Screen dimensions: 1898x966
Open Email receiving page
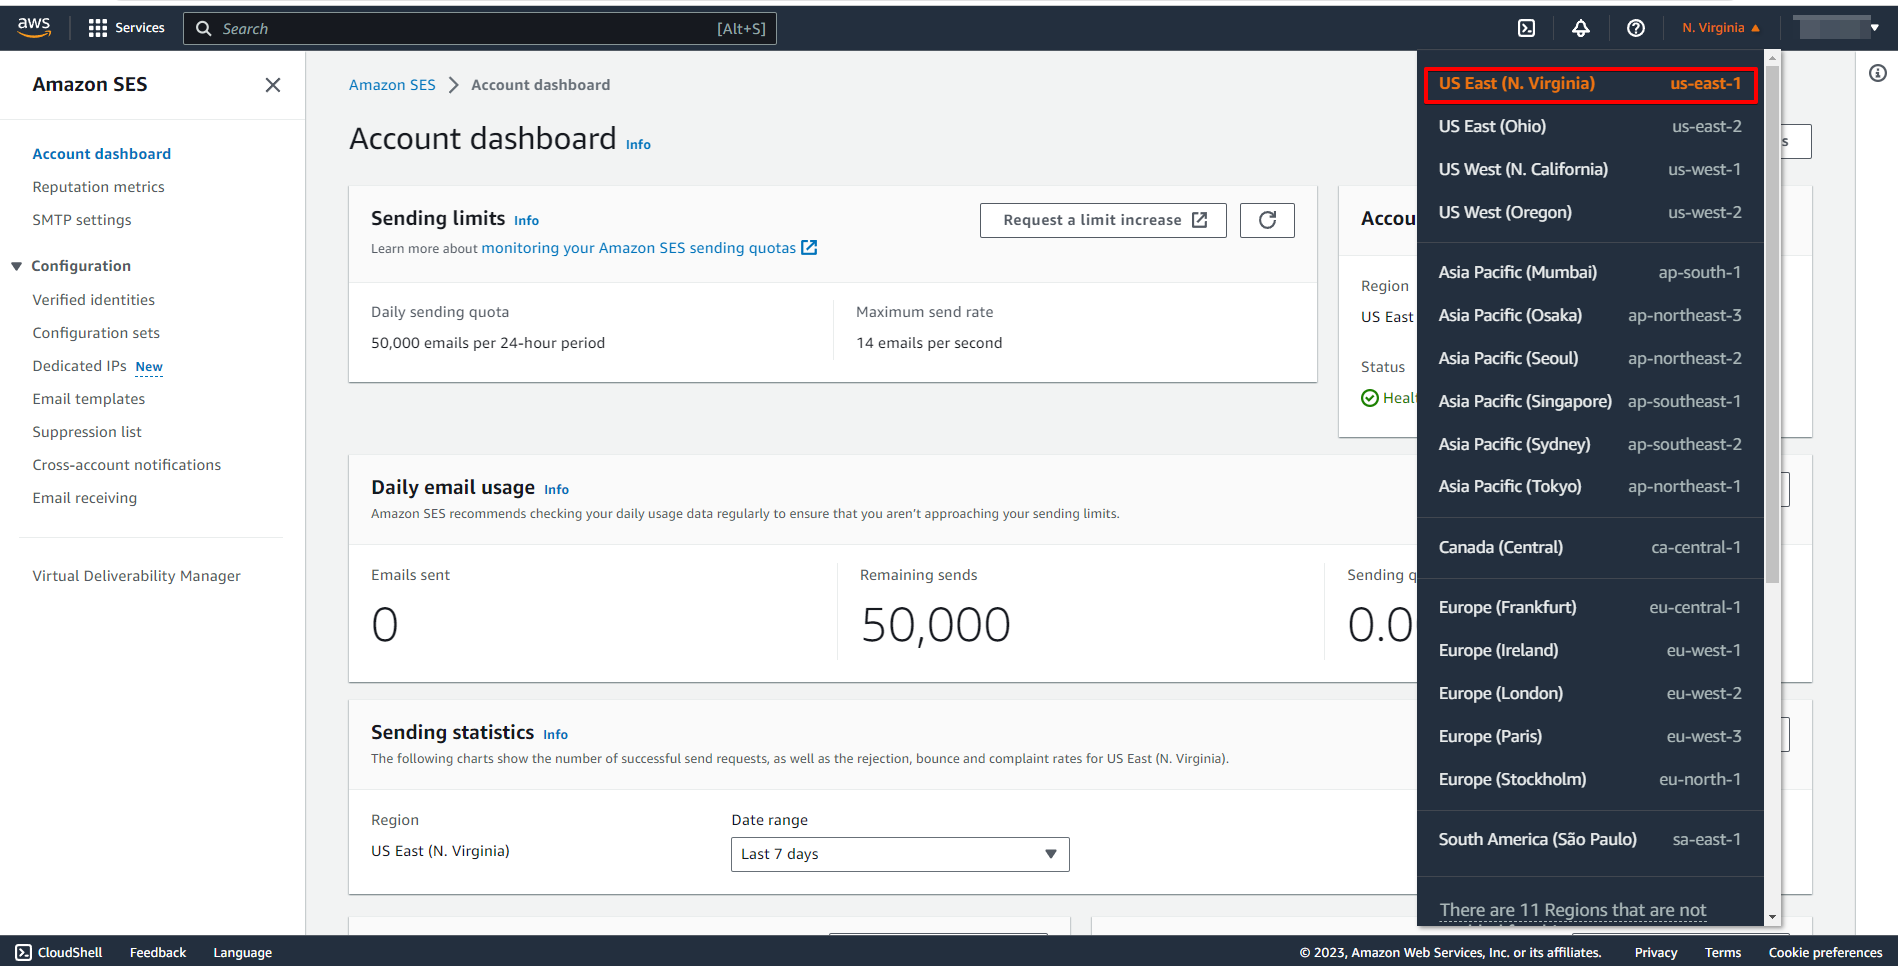[x=85, y=498]
